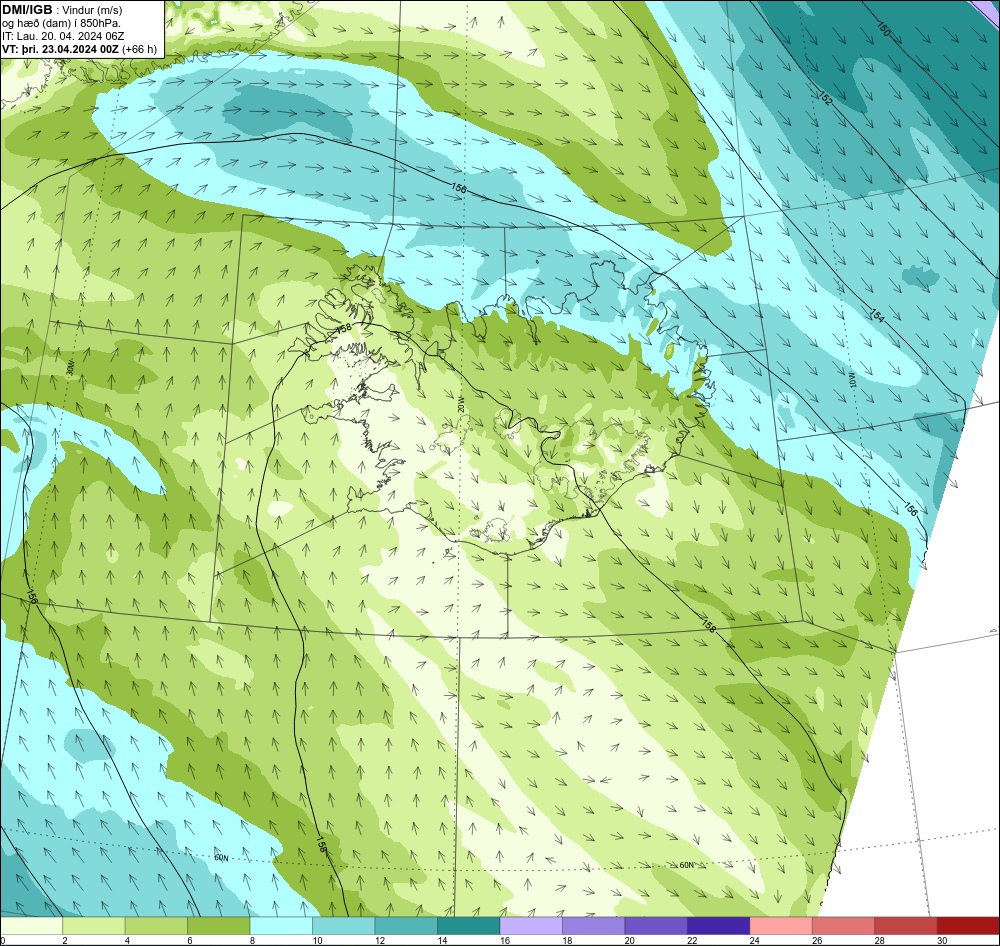Select the medium green 4–6 m/s legend swatch

tap(156, 926)
